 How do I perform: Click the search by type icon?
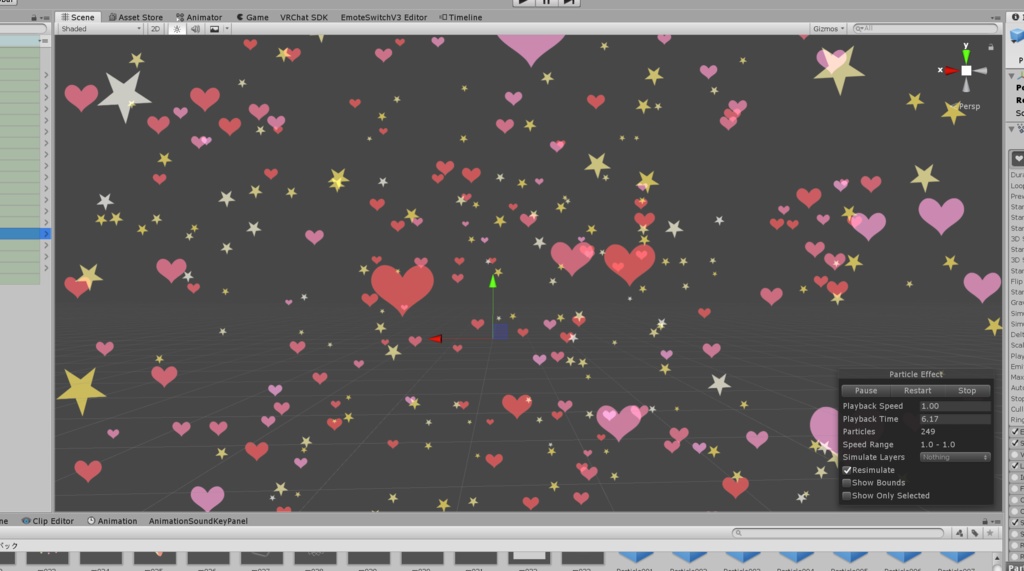(x=959, y=533)
